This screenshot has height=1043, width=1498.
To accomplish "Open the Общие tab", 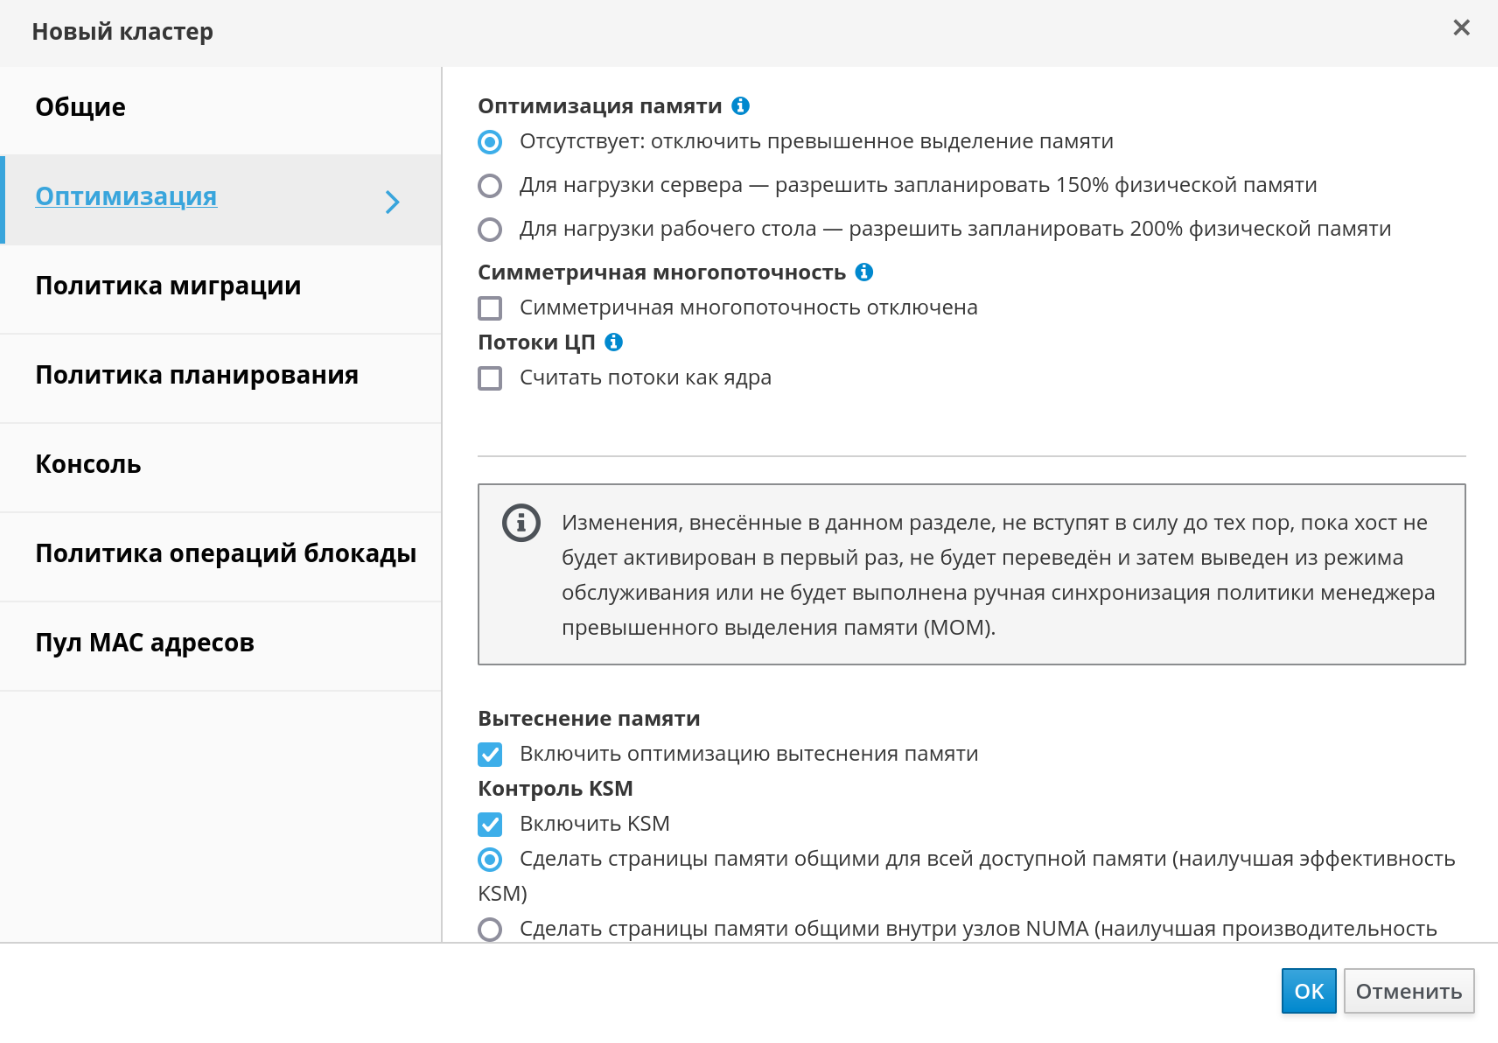I will pyautogui.click(x=80, y=108).
